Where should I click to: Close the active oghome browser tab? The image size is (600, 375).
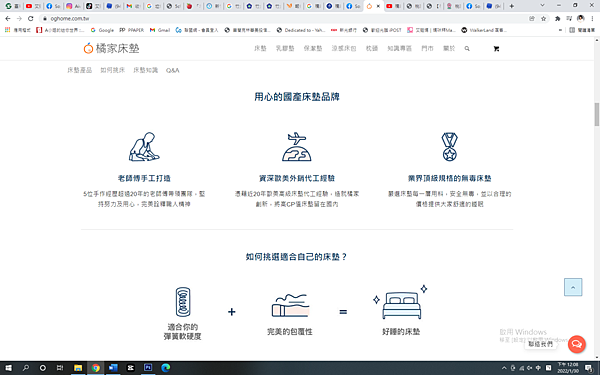(378, 6)
